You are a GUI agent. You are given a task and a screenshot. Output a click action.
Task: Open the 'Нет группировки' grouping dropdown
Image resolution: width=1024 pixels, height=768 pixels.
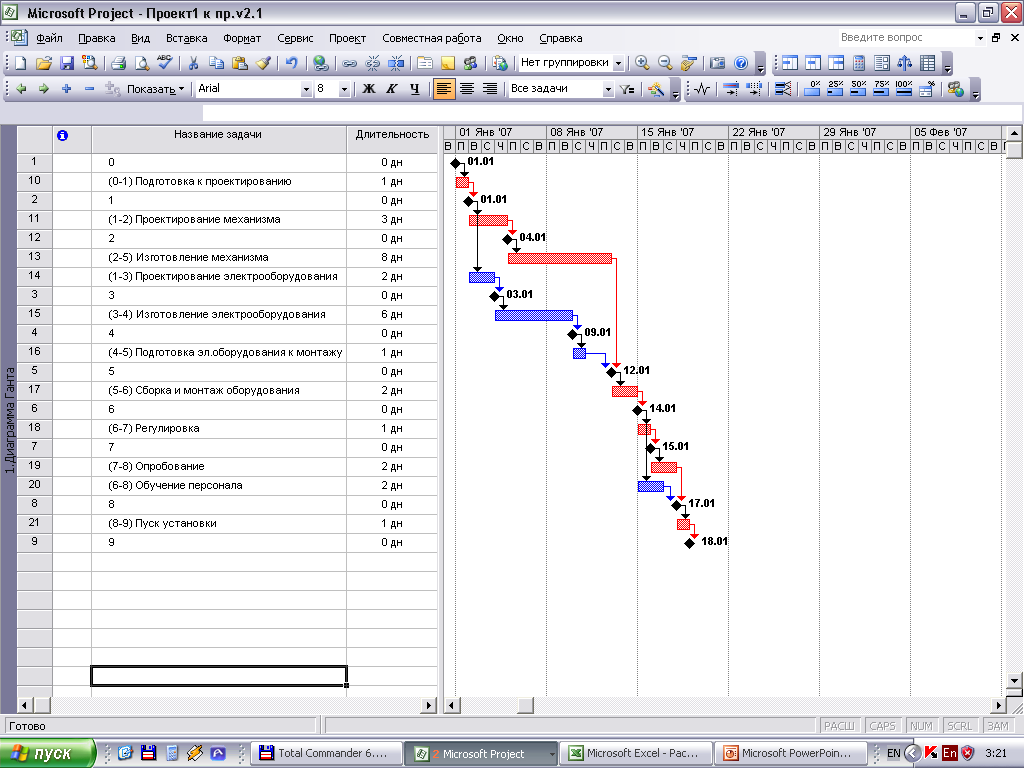click(618, 63)
